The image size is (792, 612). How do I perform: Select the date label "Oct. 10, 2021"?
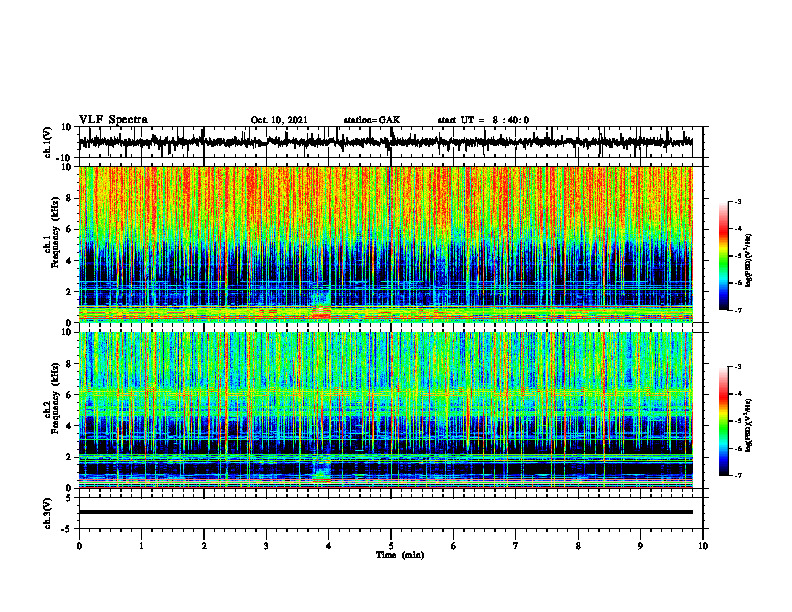coord(279,120)
